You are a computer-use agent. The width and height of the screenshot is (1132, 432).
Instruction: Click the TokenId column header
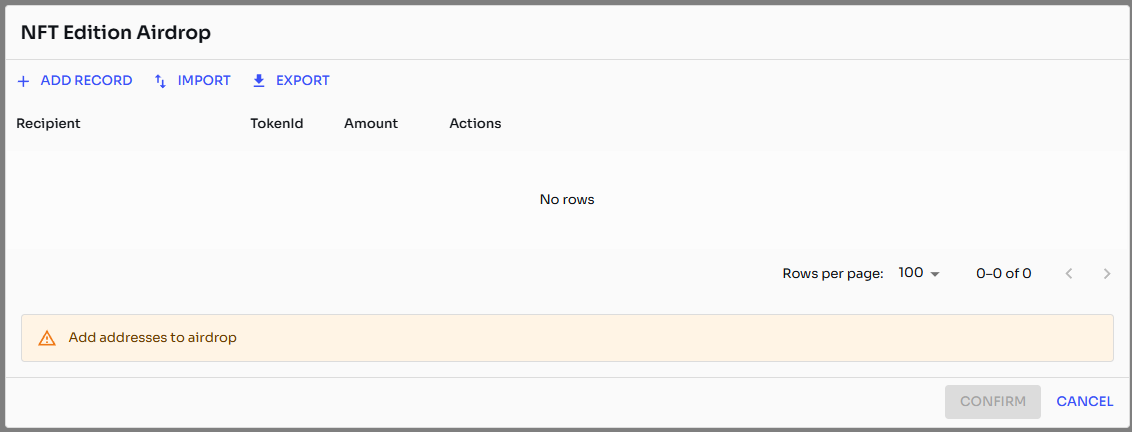point(276,124)
